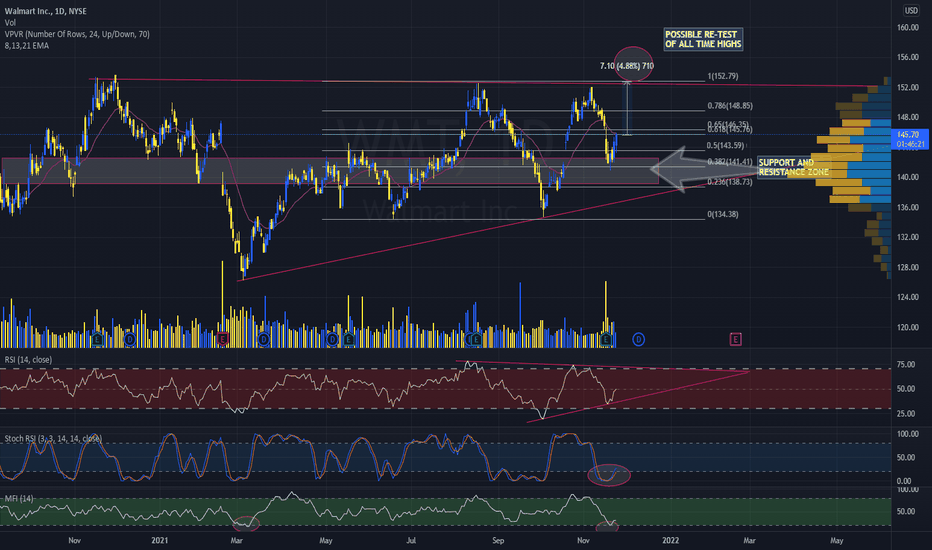This screenshot has width=932, height=550.
Task: Open the earnings E marker under August 2021
Action: pos(476,340)
